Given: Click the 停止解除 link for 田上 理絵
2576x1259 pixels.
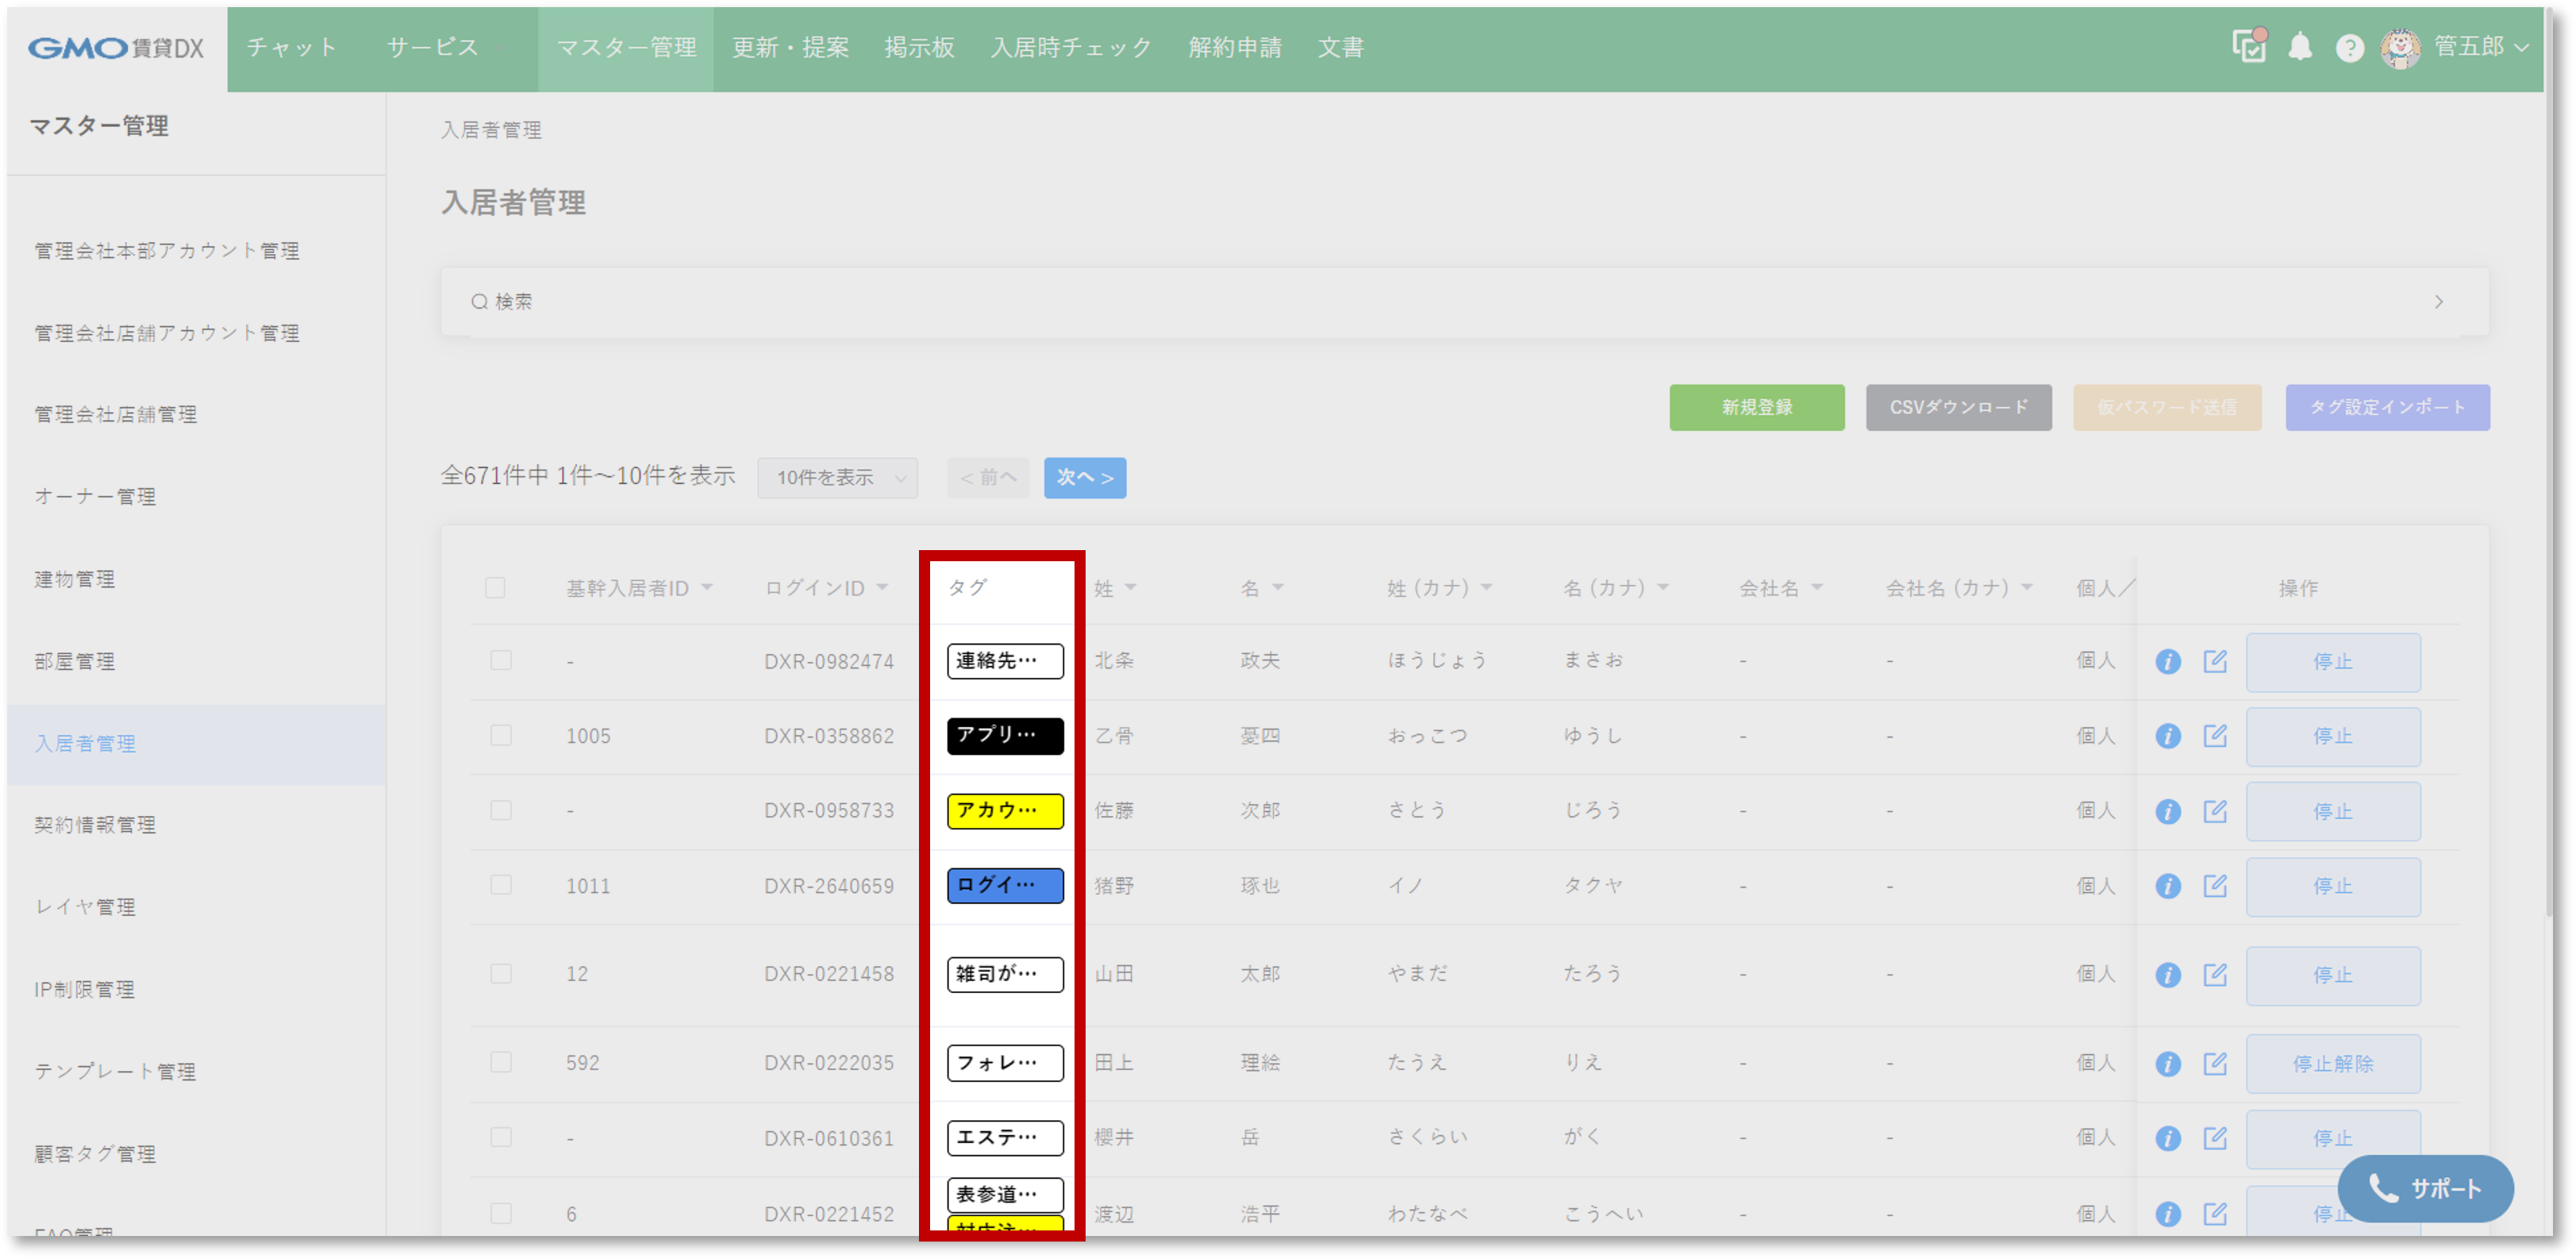Looking at the screenshot, I should 2333,1063.
